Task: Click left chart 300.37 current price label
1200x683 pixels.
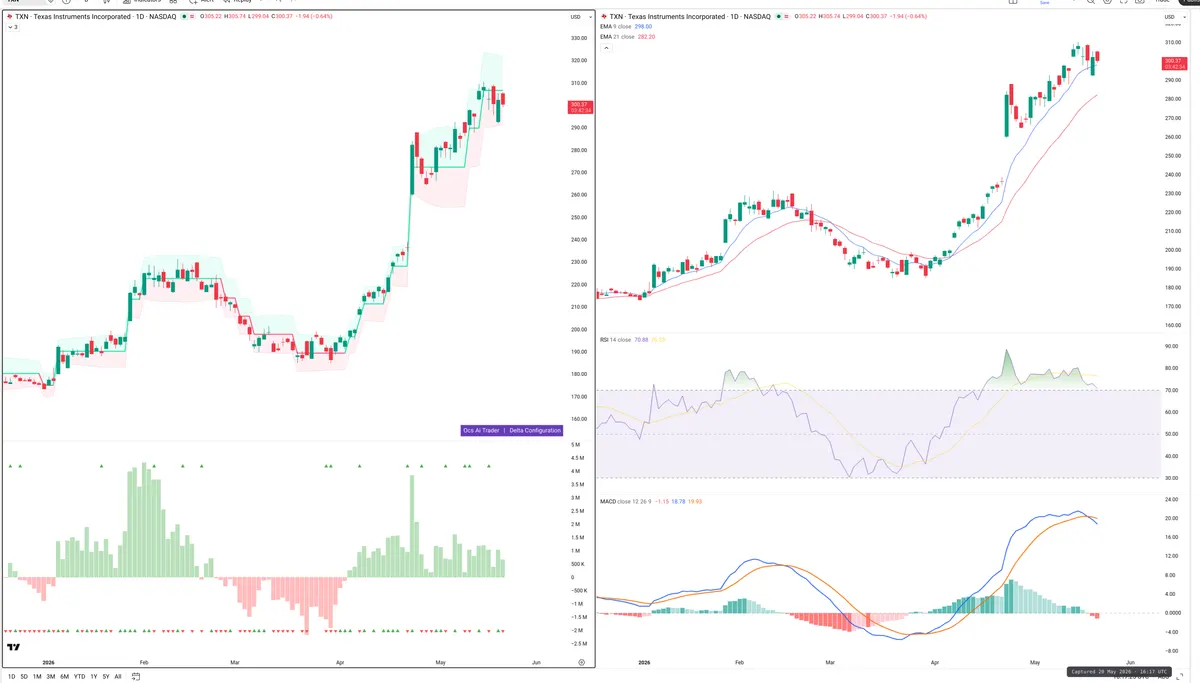Action: (579, 107)
